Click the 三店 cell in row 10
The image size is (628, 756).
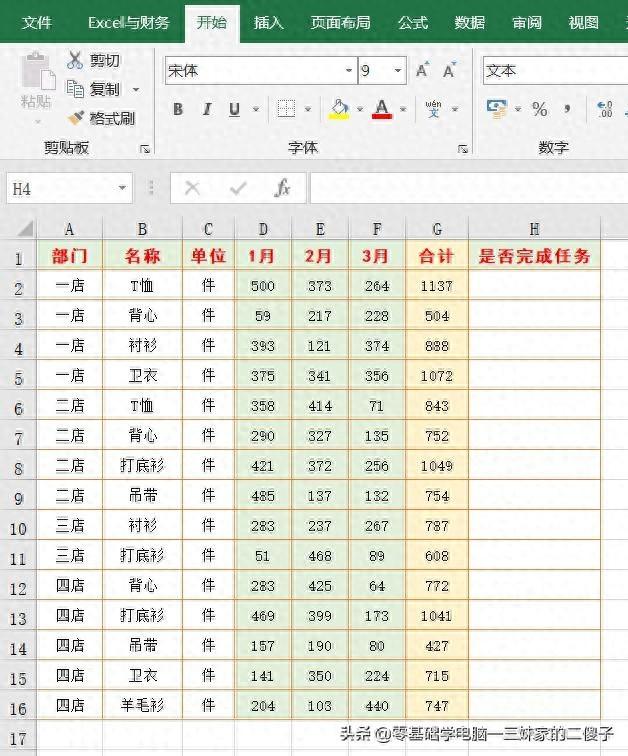click(70, 526)
